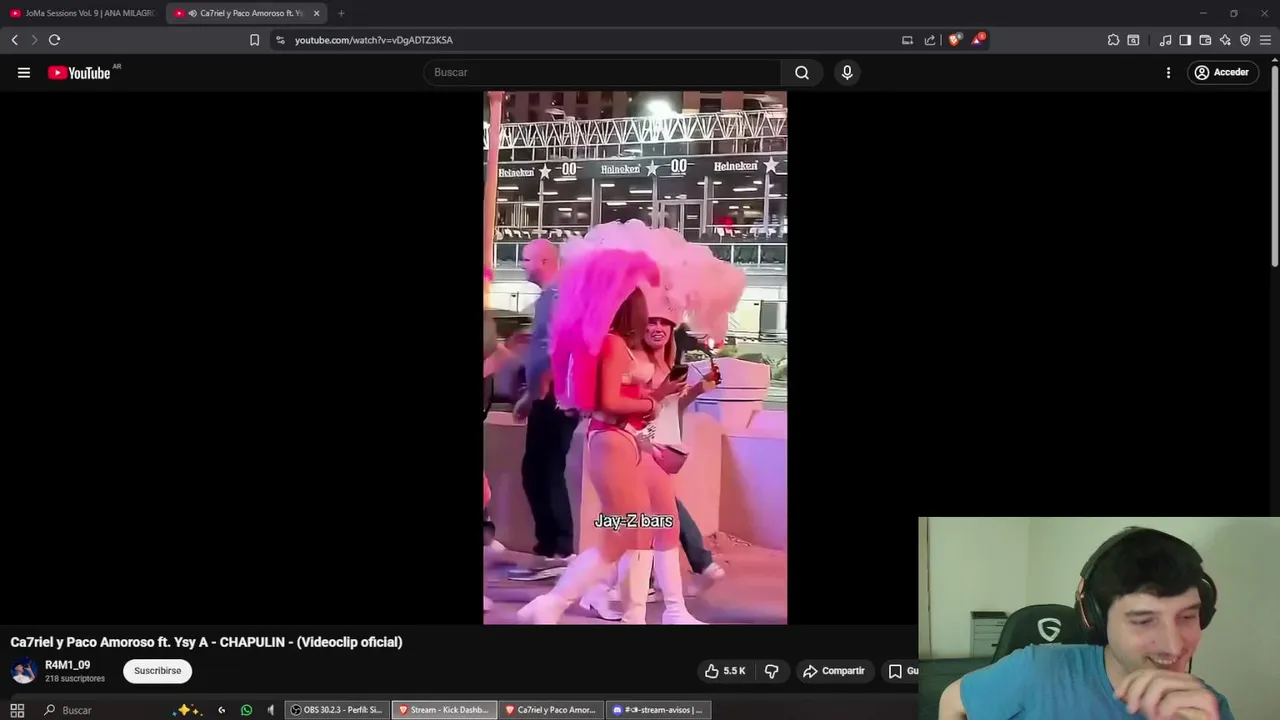Open Brave Shields lion icon
The image size is (1280, 720).
point(954,40)
